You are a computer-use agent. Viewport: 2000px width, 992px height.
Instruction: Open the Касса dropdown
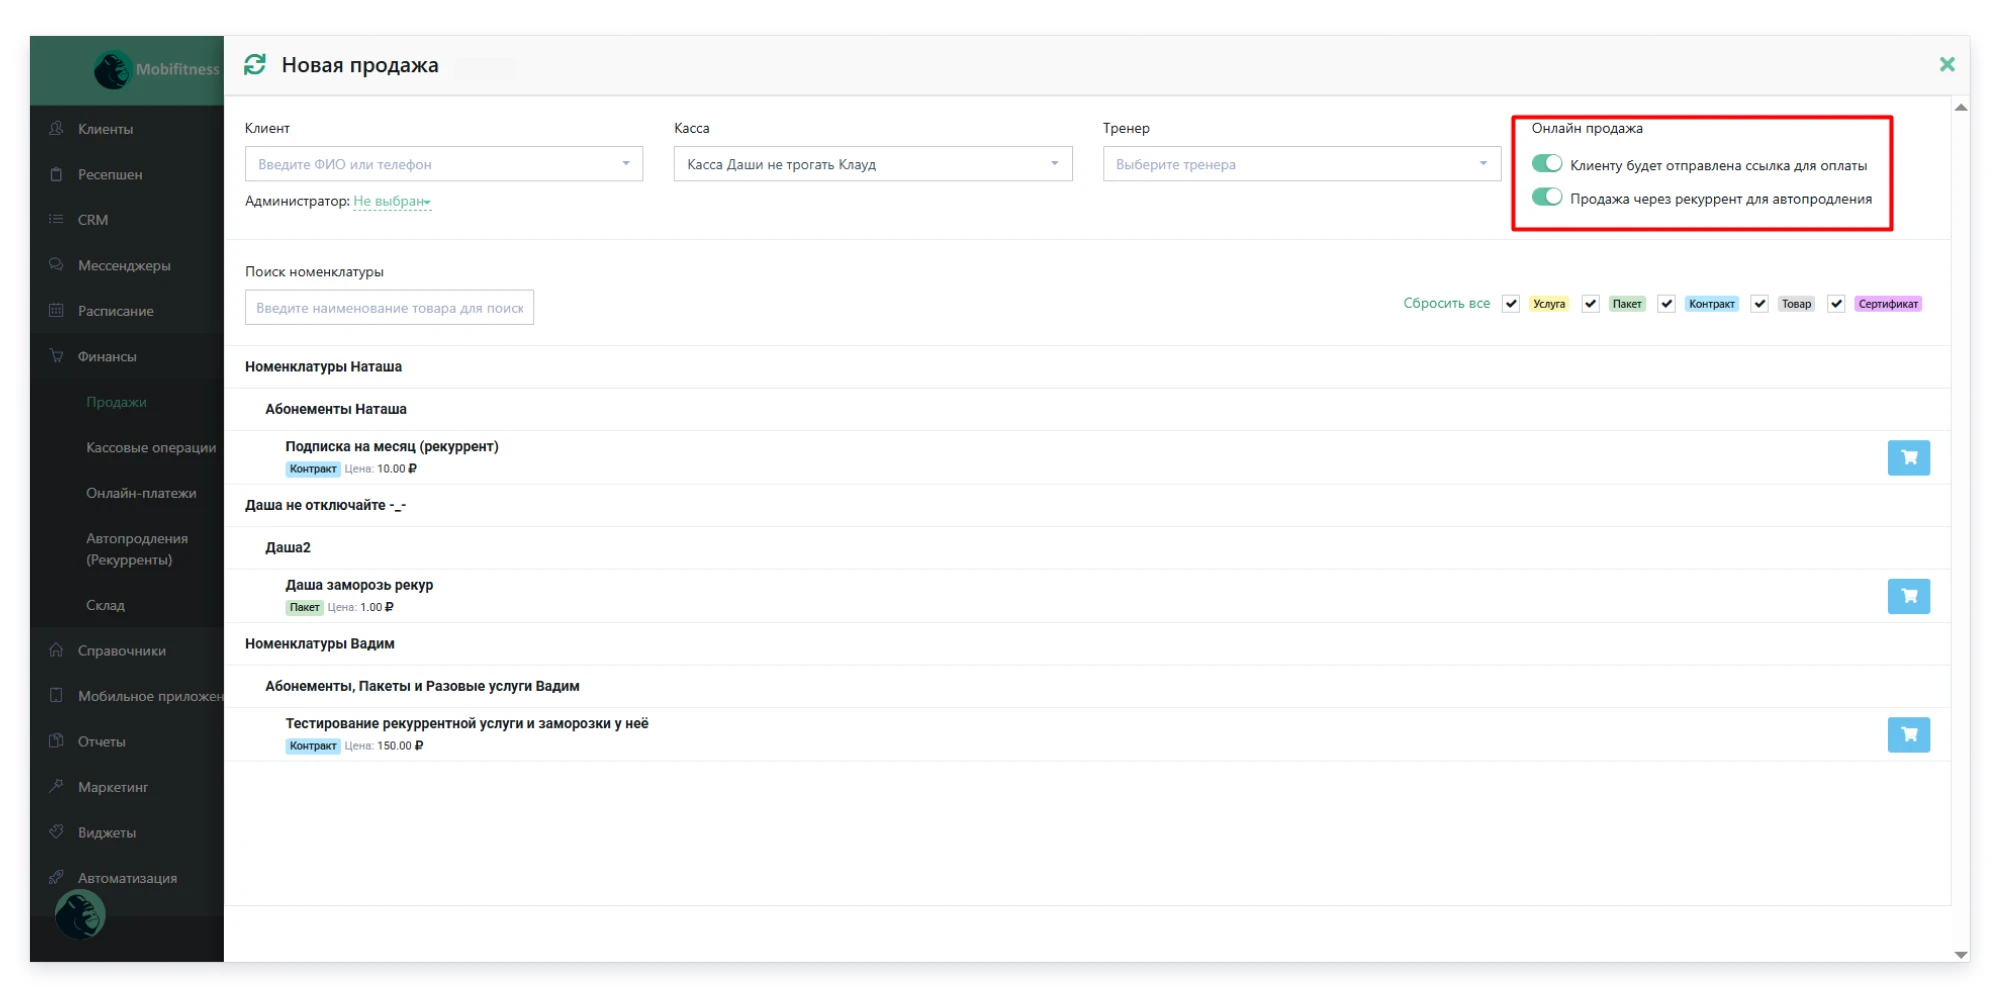(873, 164)
